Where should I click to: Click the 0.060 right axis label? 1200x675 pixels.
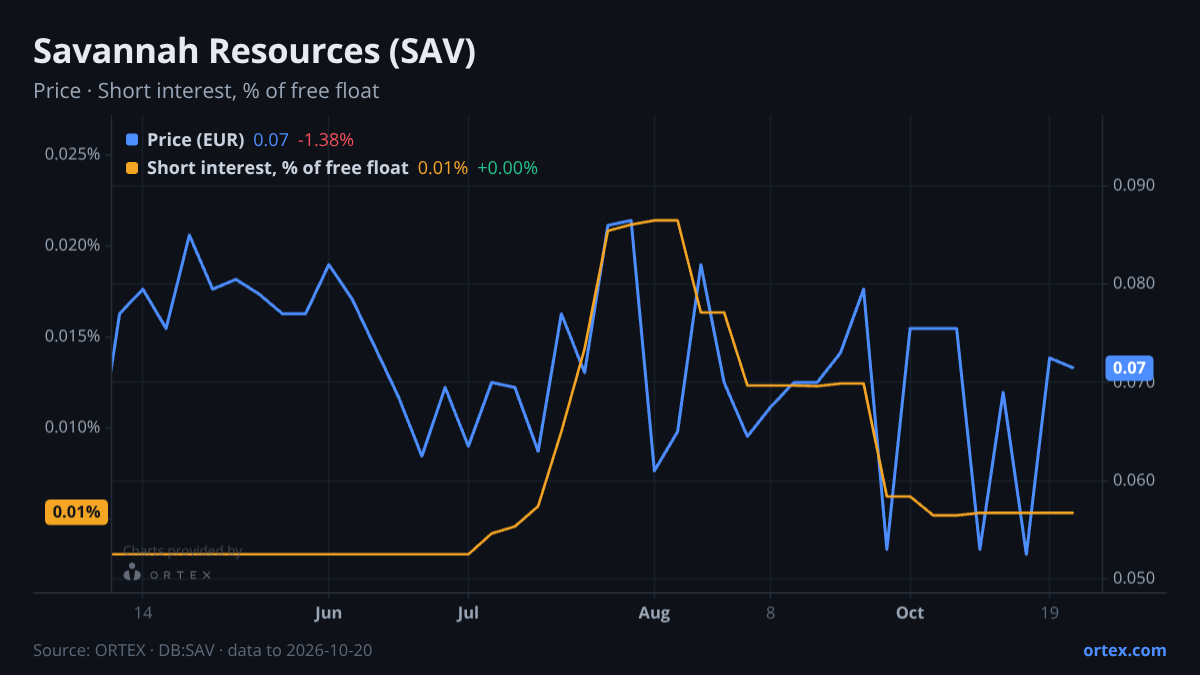pos(1133,480)
